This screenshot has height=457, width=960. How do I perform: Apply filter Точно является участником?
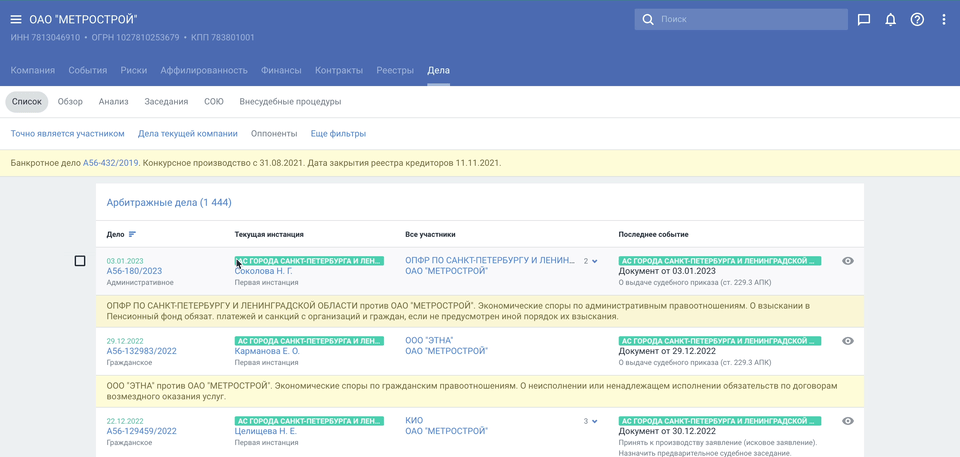[67, 134]
